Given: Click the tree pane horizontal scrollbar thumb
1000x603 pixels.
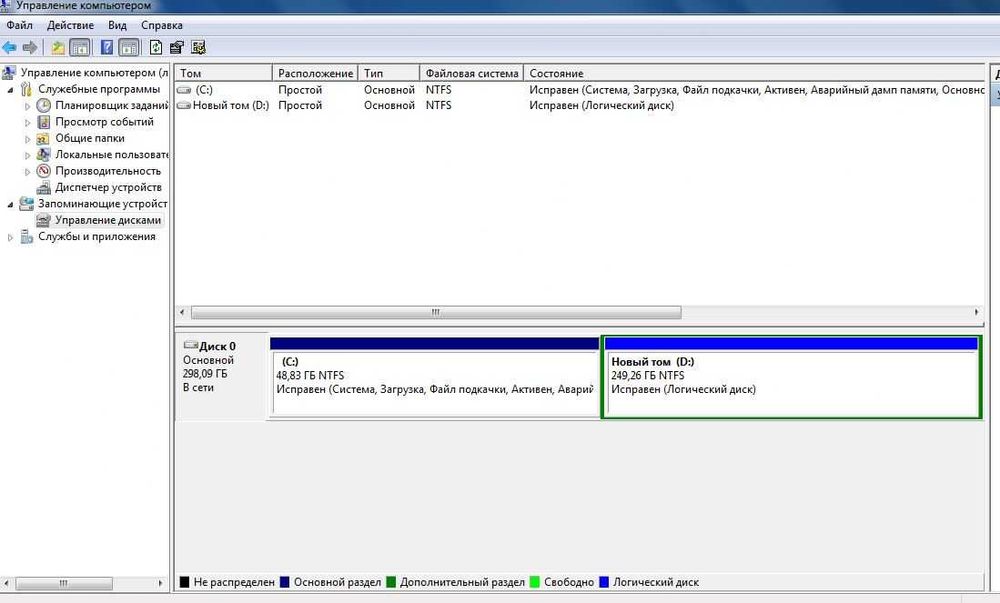Looking at the screenshot, I should pyautogui.click(x=64, y=583).
